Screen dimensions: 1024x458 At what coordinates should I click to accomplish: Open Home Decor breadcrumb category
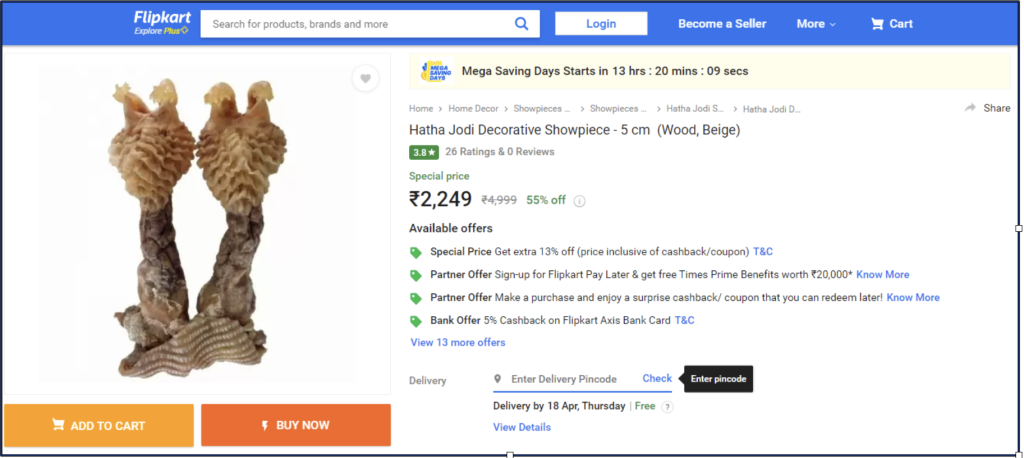[x=474, y=109]
